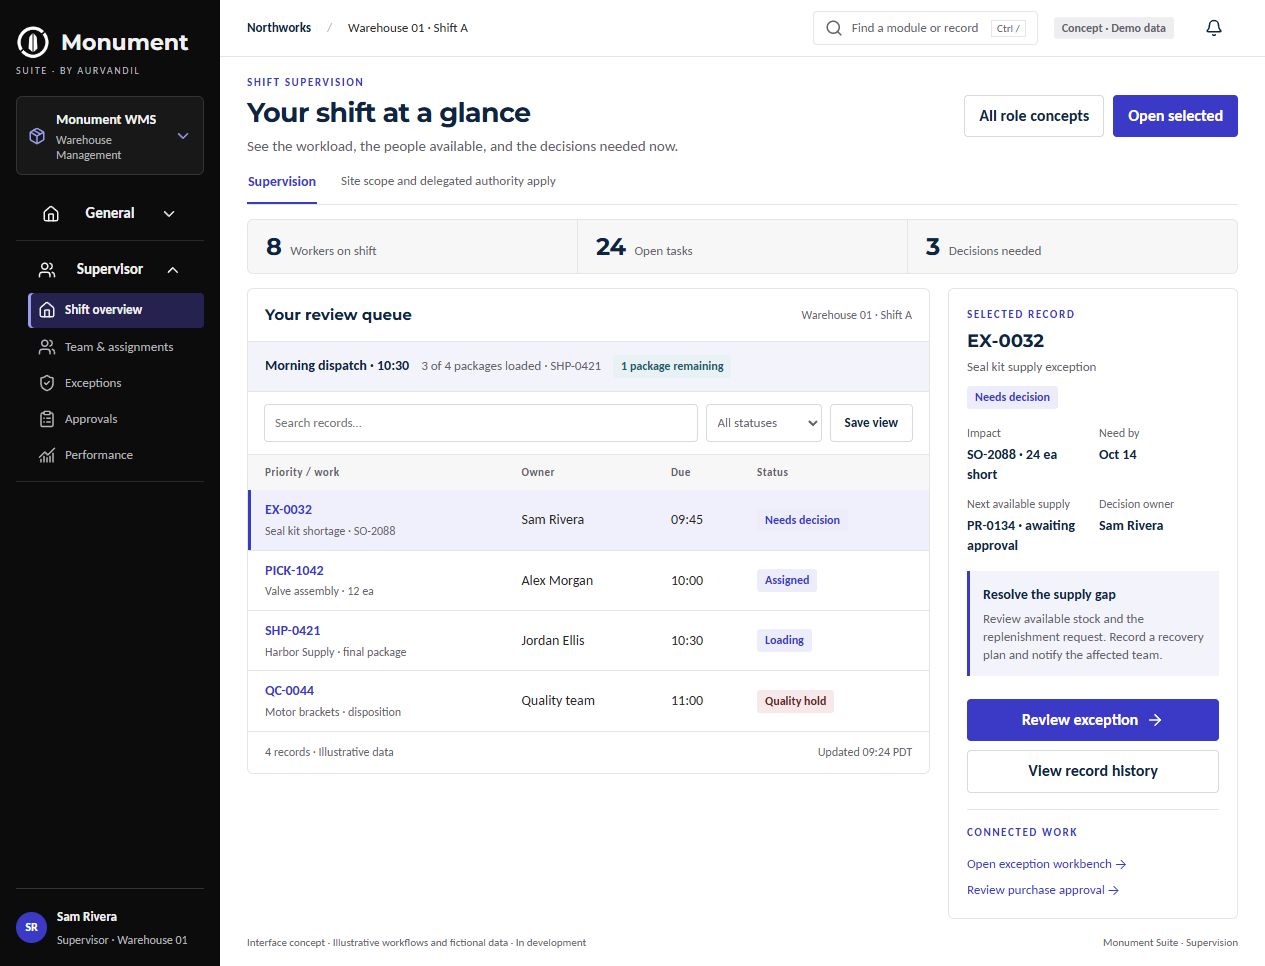
Task: Click the Monument logo icon
Action: click(x=33, y=42)
